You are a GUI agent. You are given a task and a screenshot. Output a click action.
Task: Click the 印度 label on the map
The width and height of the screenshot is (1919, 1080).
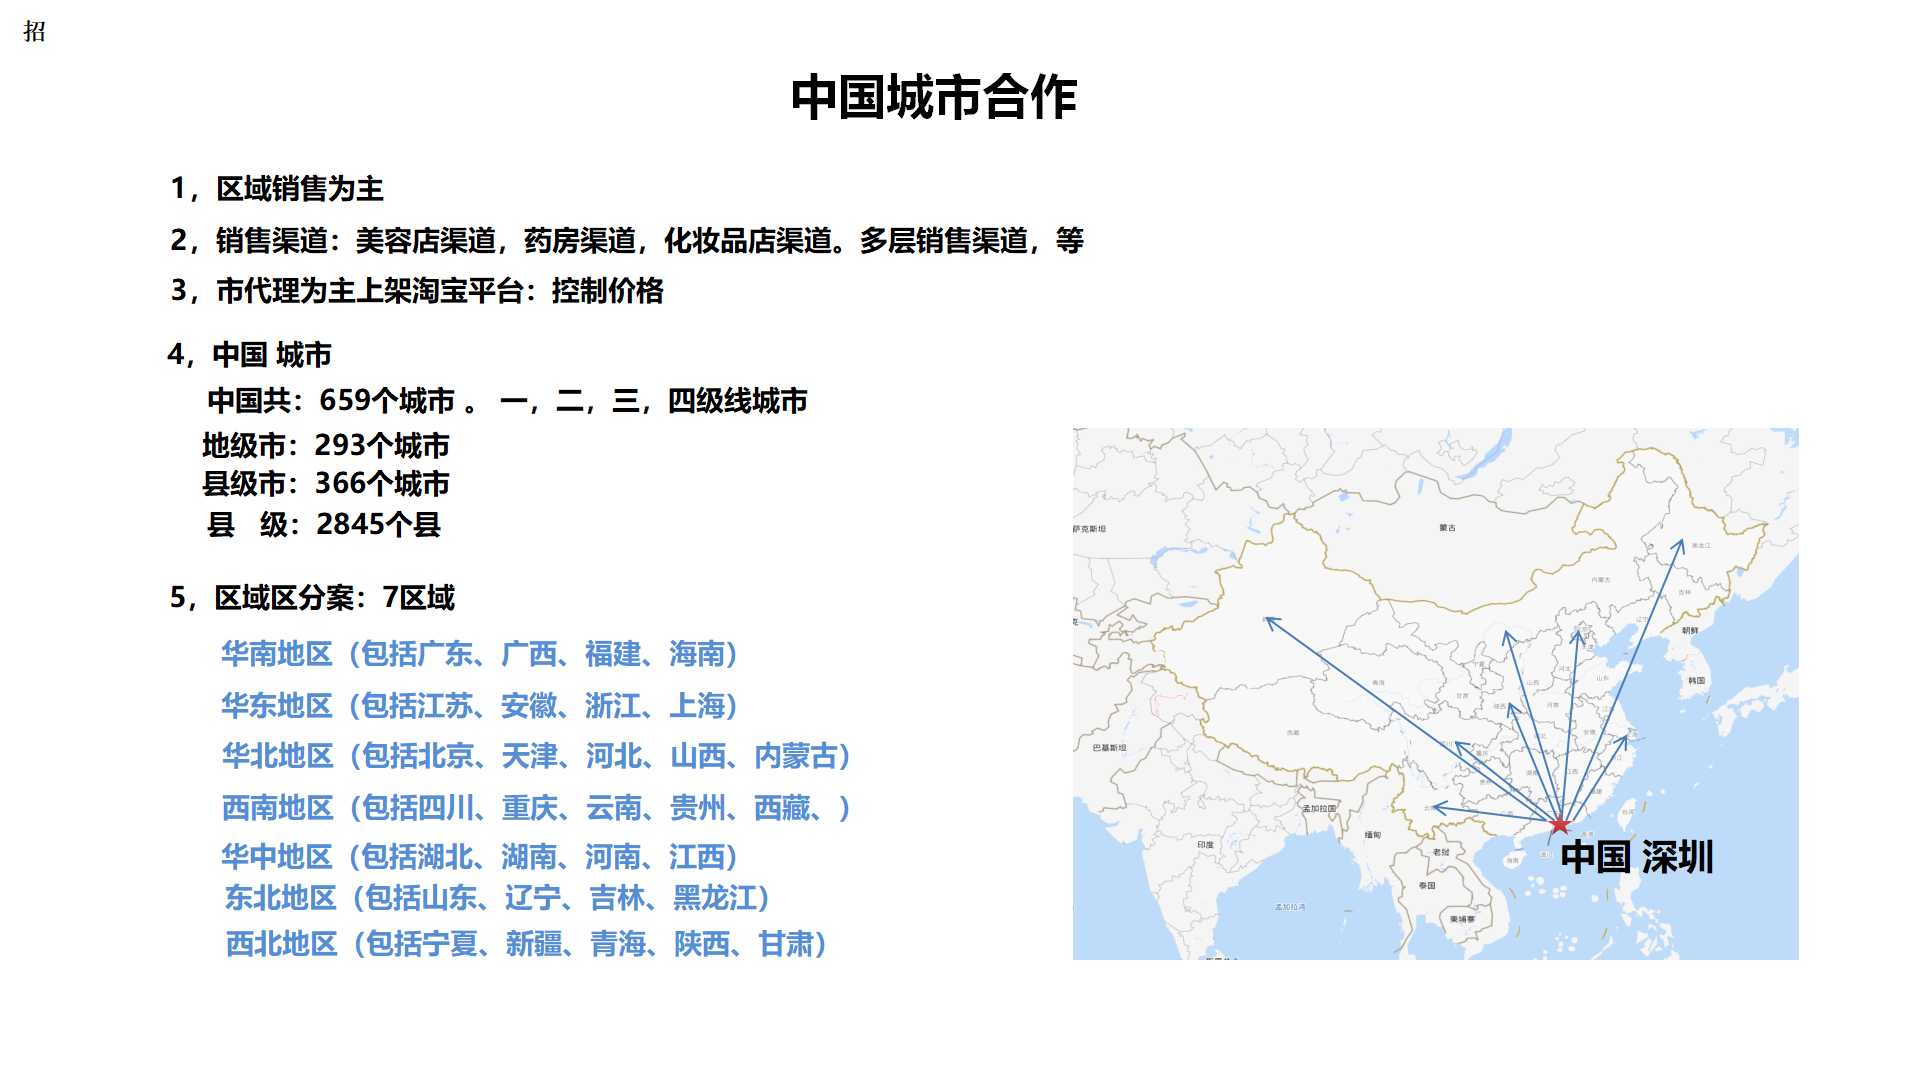click(1205, 845)
